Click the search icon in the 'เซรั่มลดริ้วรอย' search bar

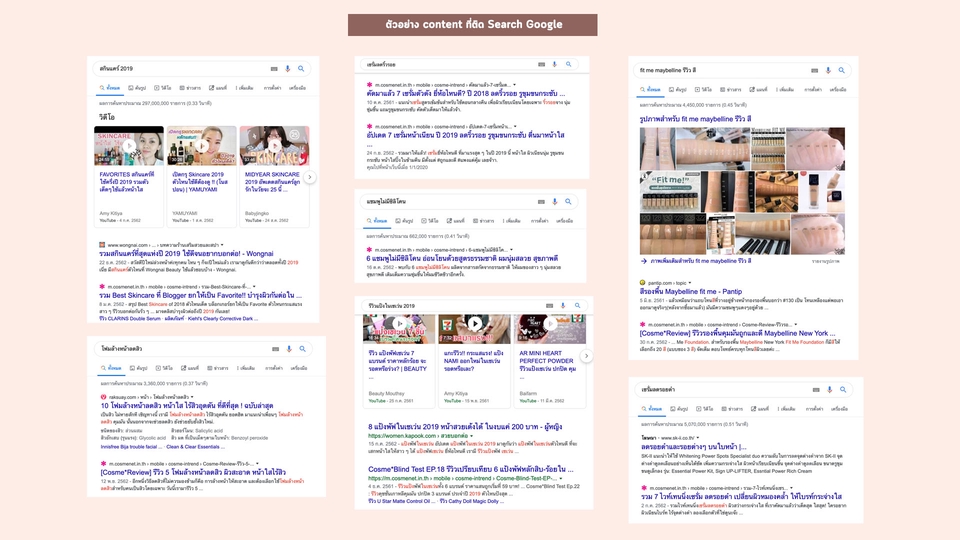click(x=569, y=64)
